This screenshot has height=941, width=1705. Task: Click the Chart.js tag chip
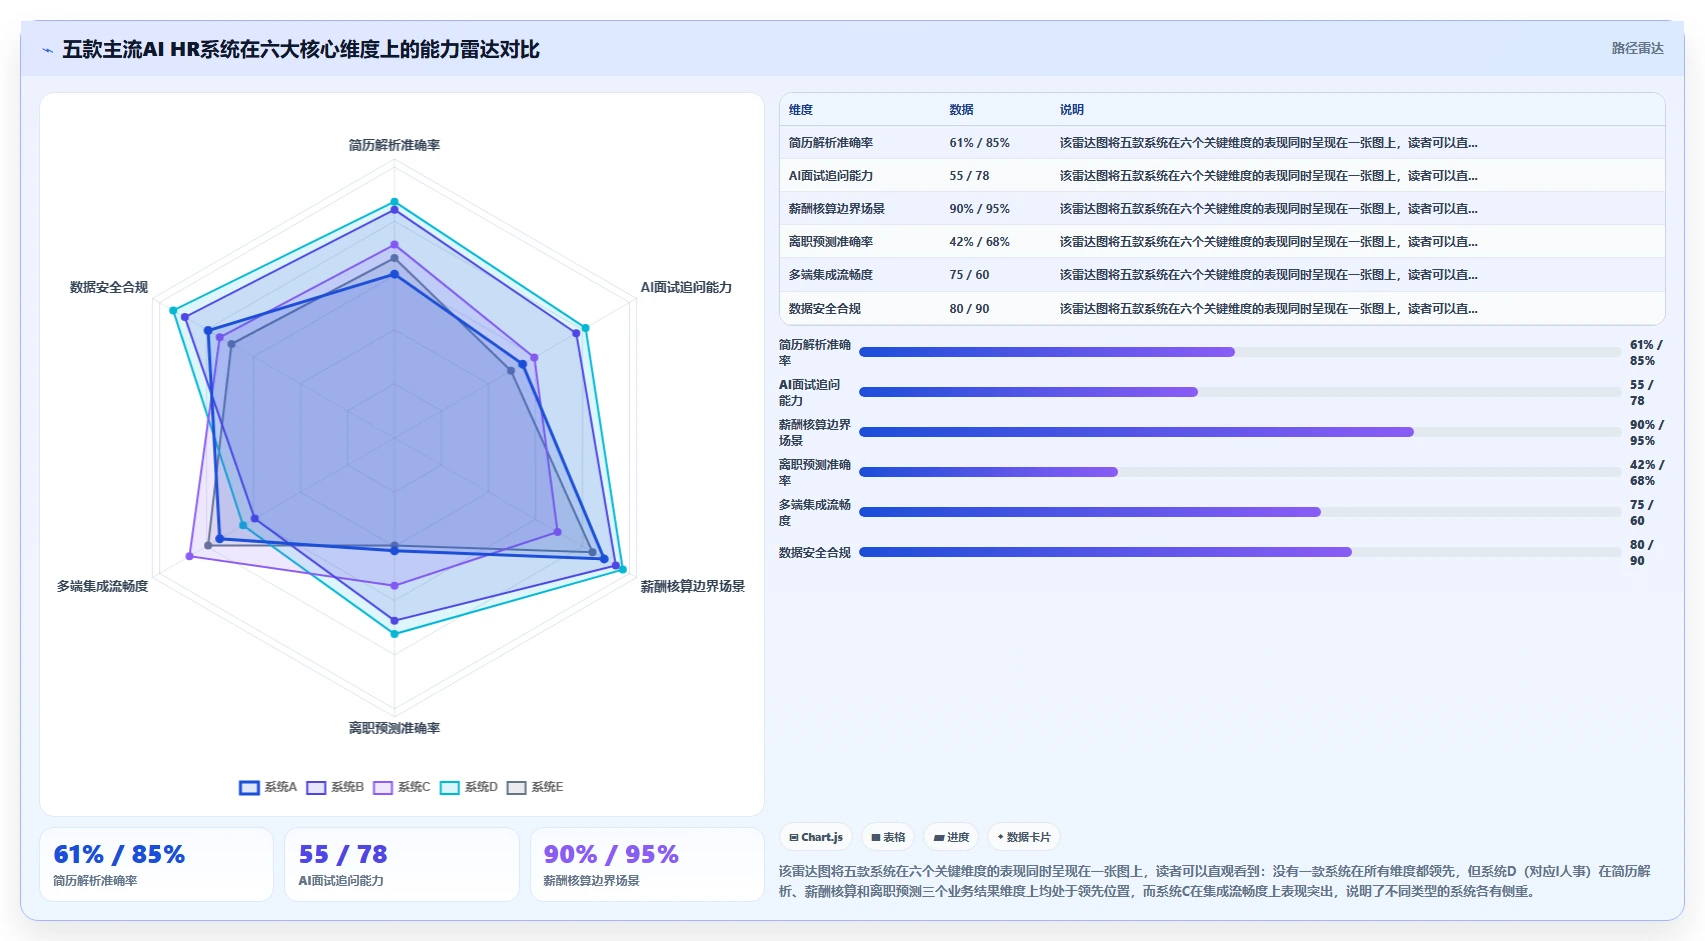(x=816, y=837)
